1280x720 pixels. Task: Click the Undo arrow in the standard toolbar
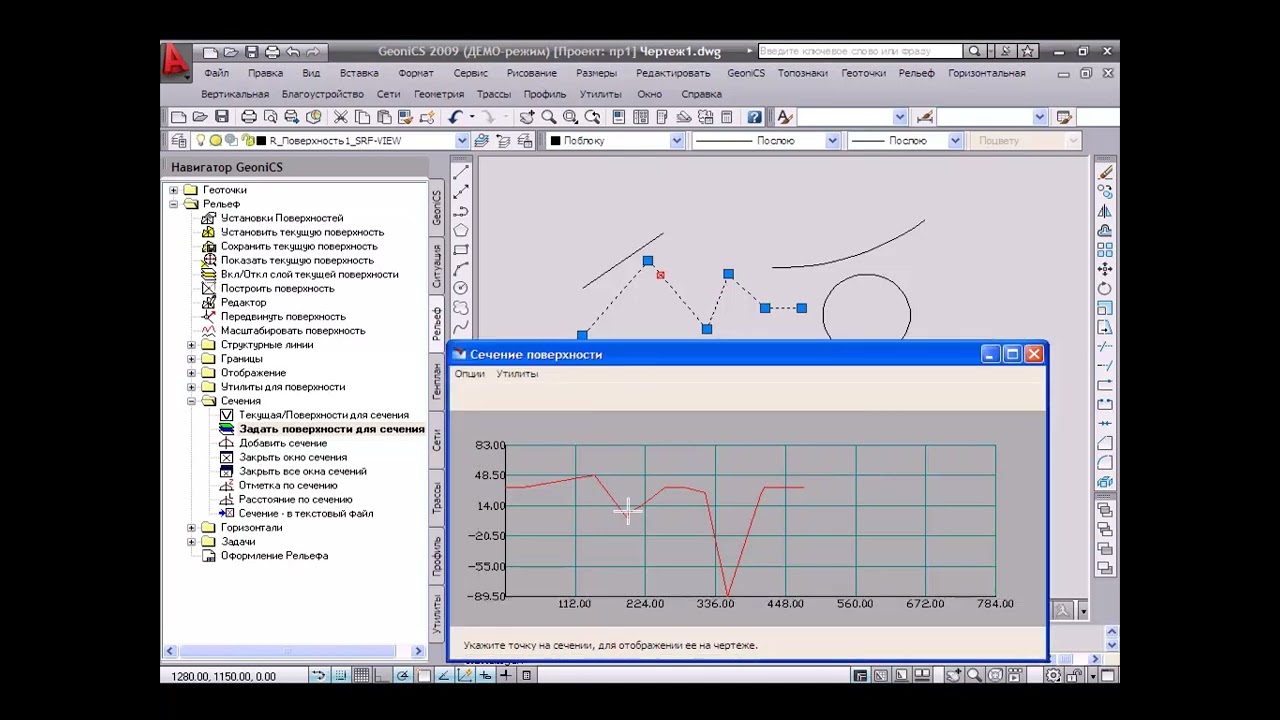[x=455, y=117]
